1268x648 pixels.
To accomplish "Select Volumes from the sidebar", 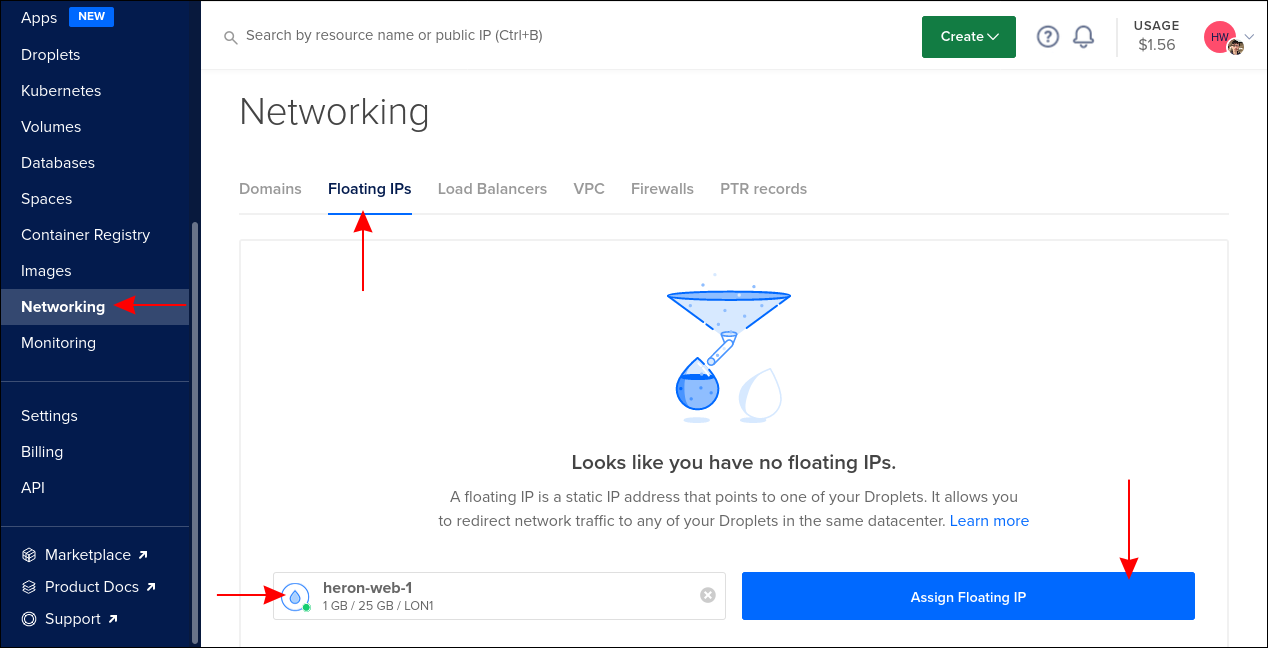I will [51, 127].
